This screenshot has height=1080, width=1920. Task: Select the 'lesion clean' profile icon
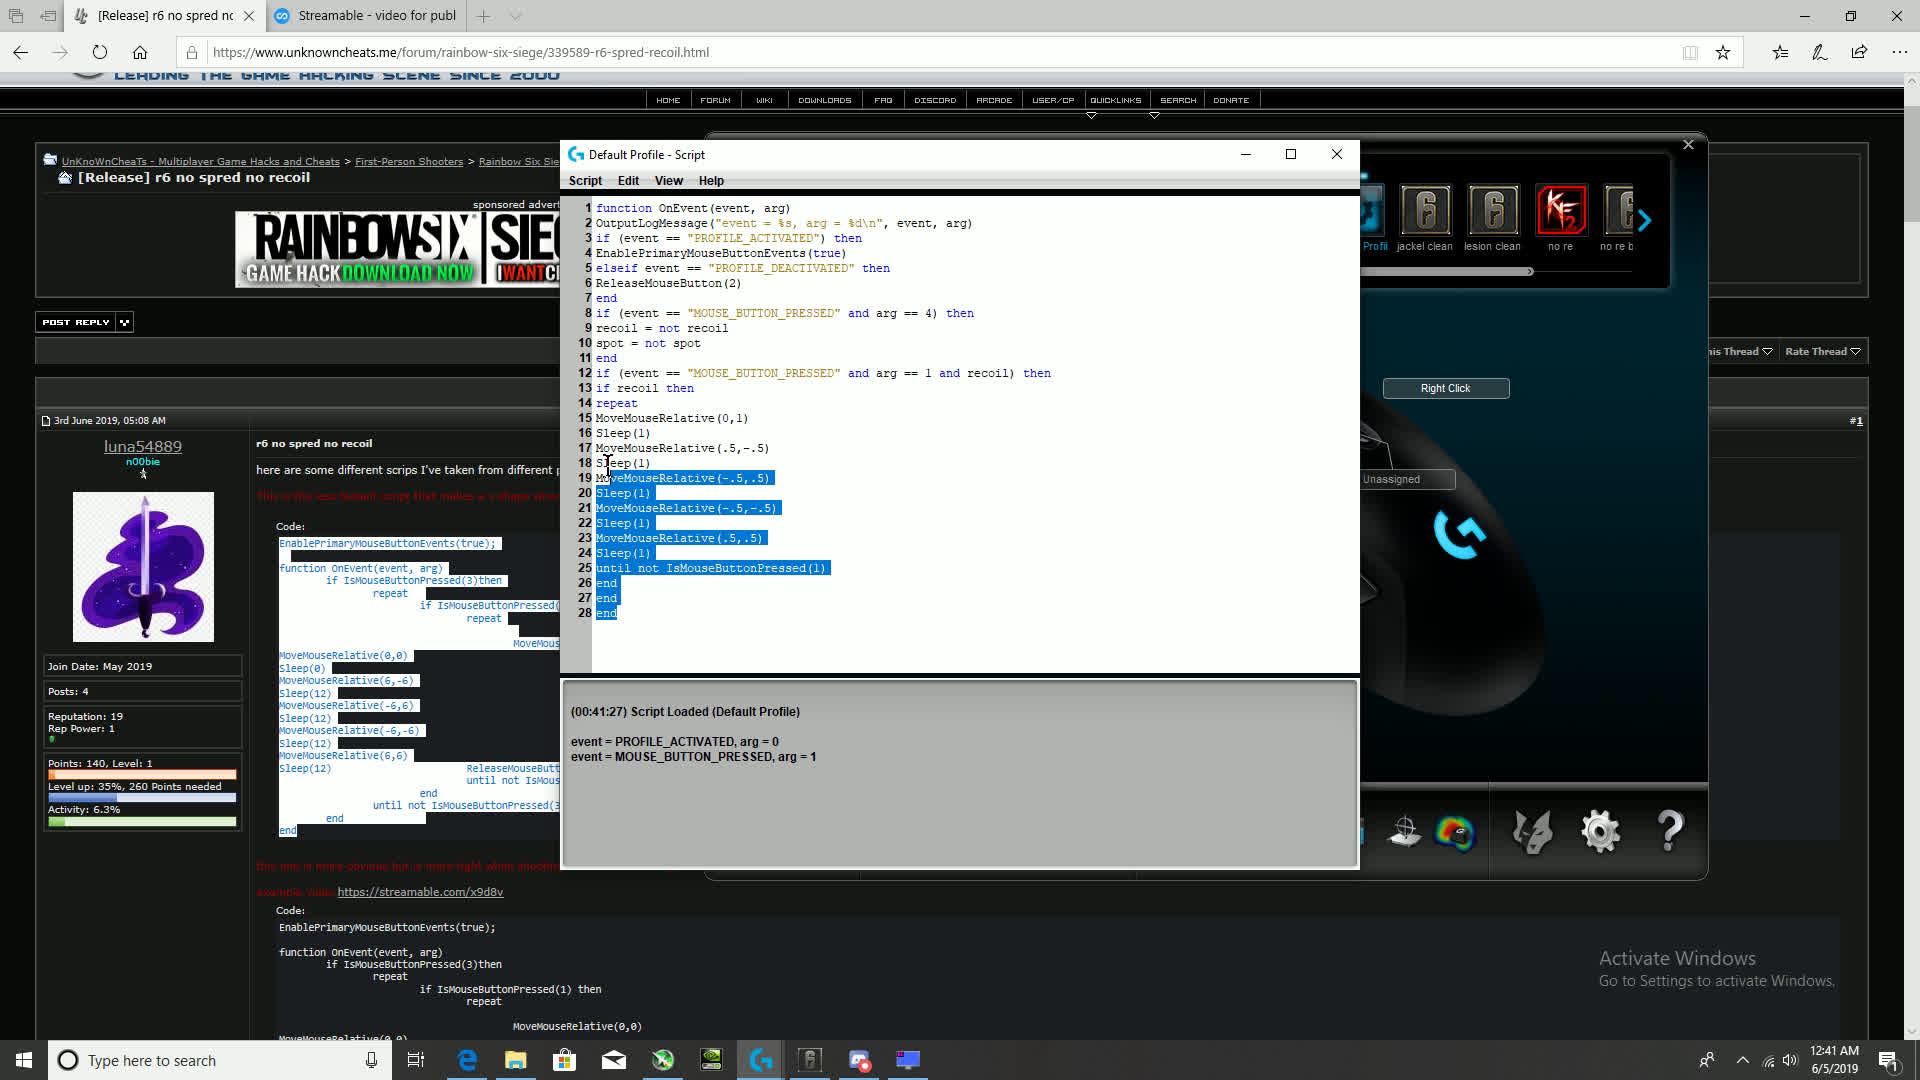[x=1493, y=210]
